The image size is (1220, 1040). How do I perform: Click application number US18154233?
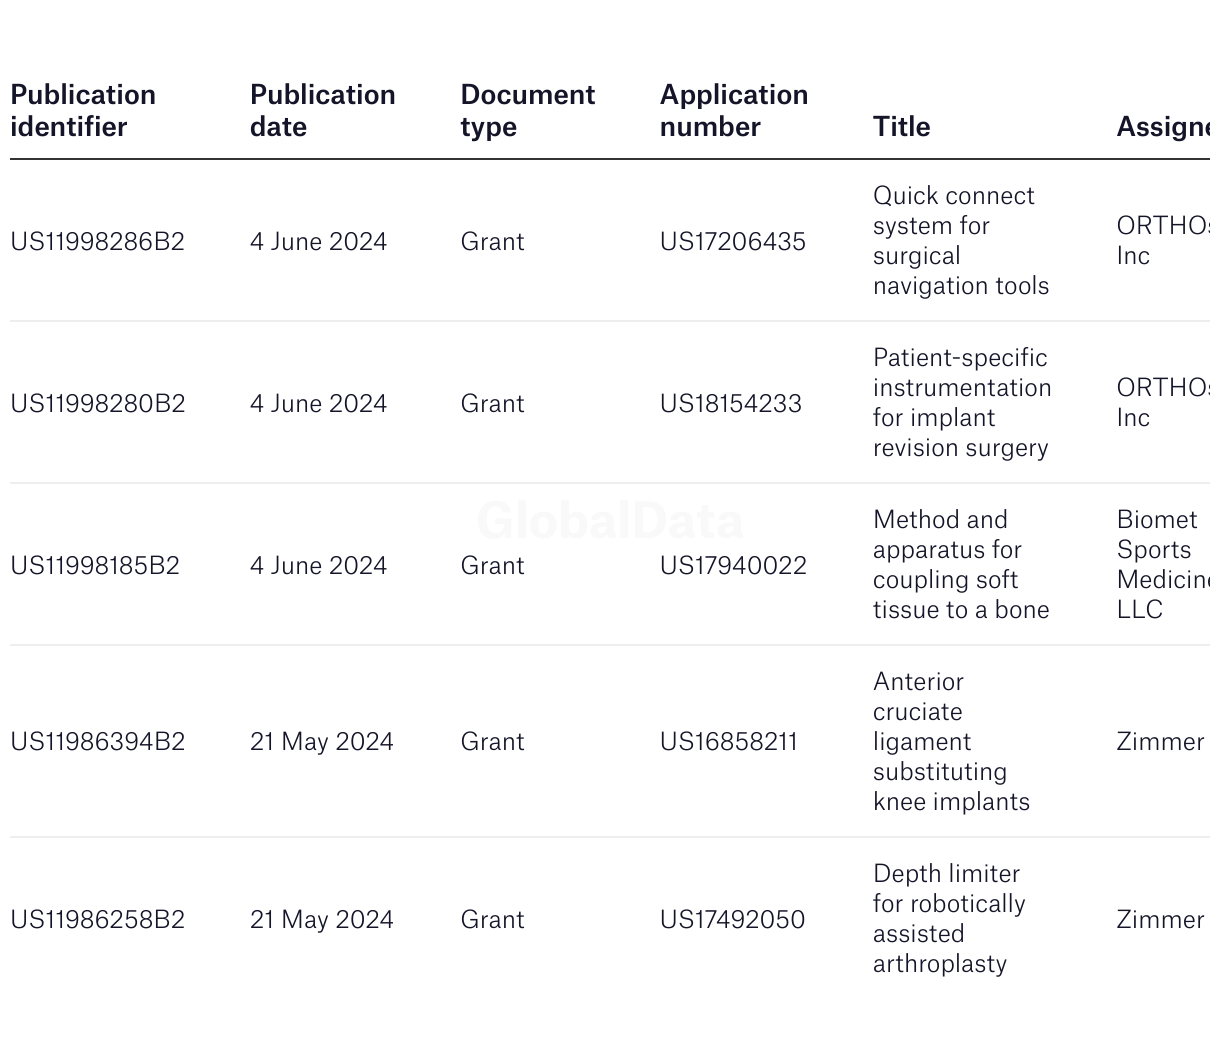[731, 404]
